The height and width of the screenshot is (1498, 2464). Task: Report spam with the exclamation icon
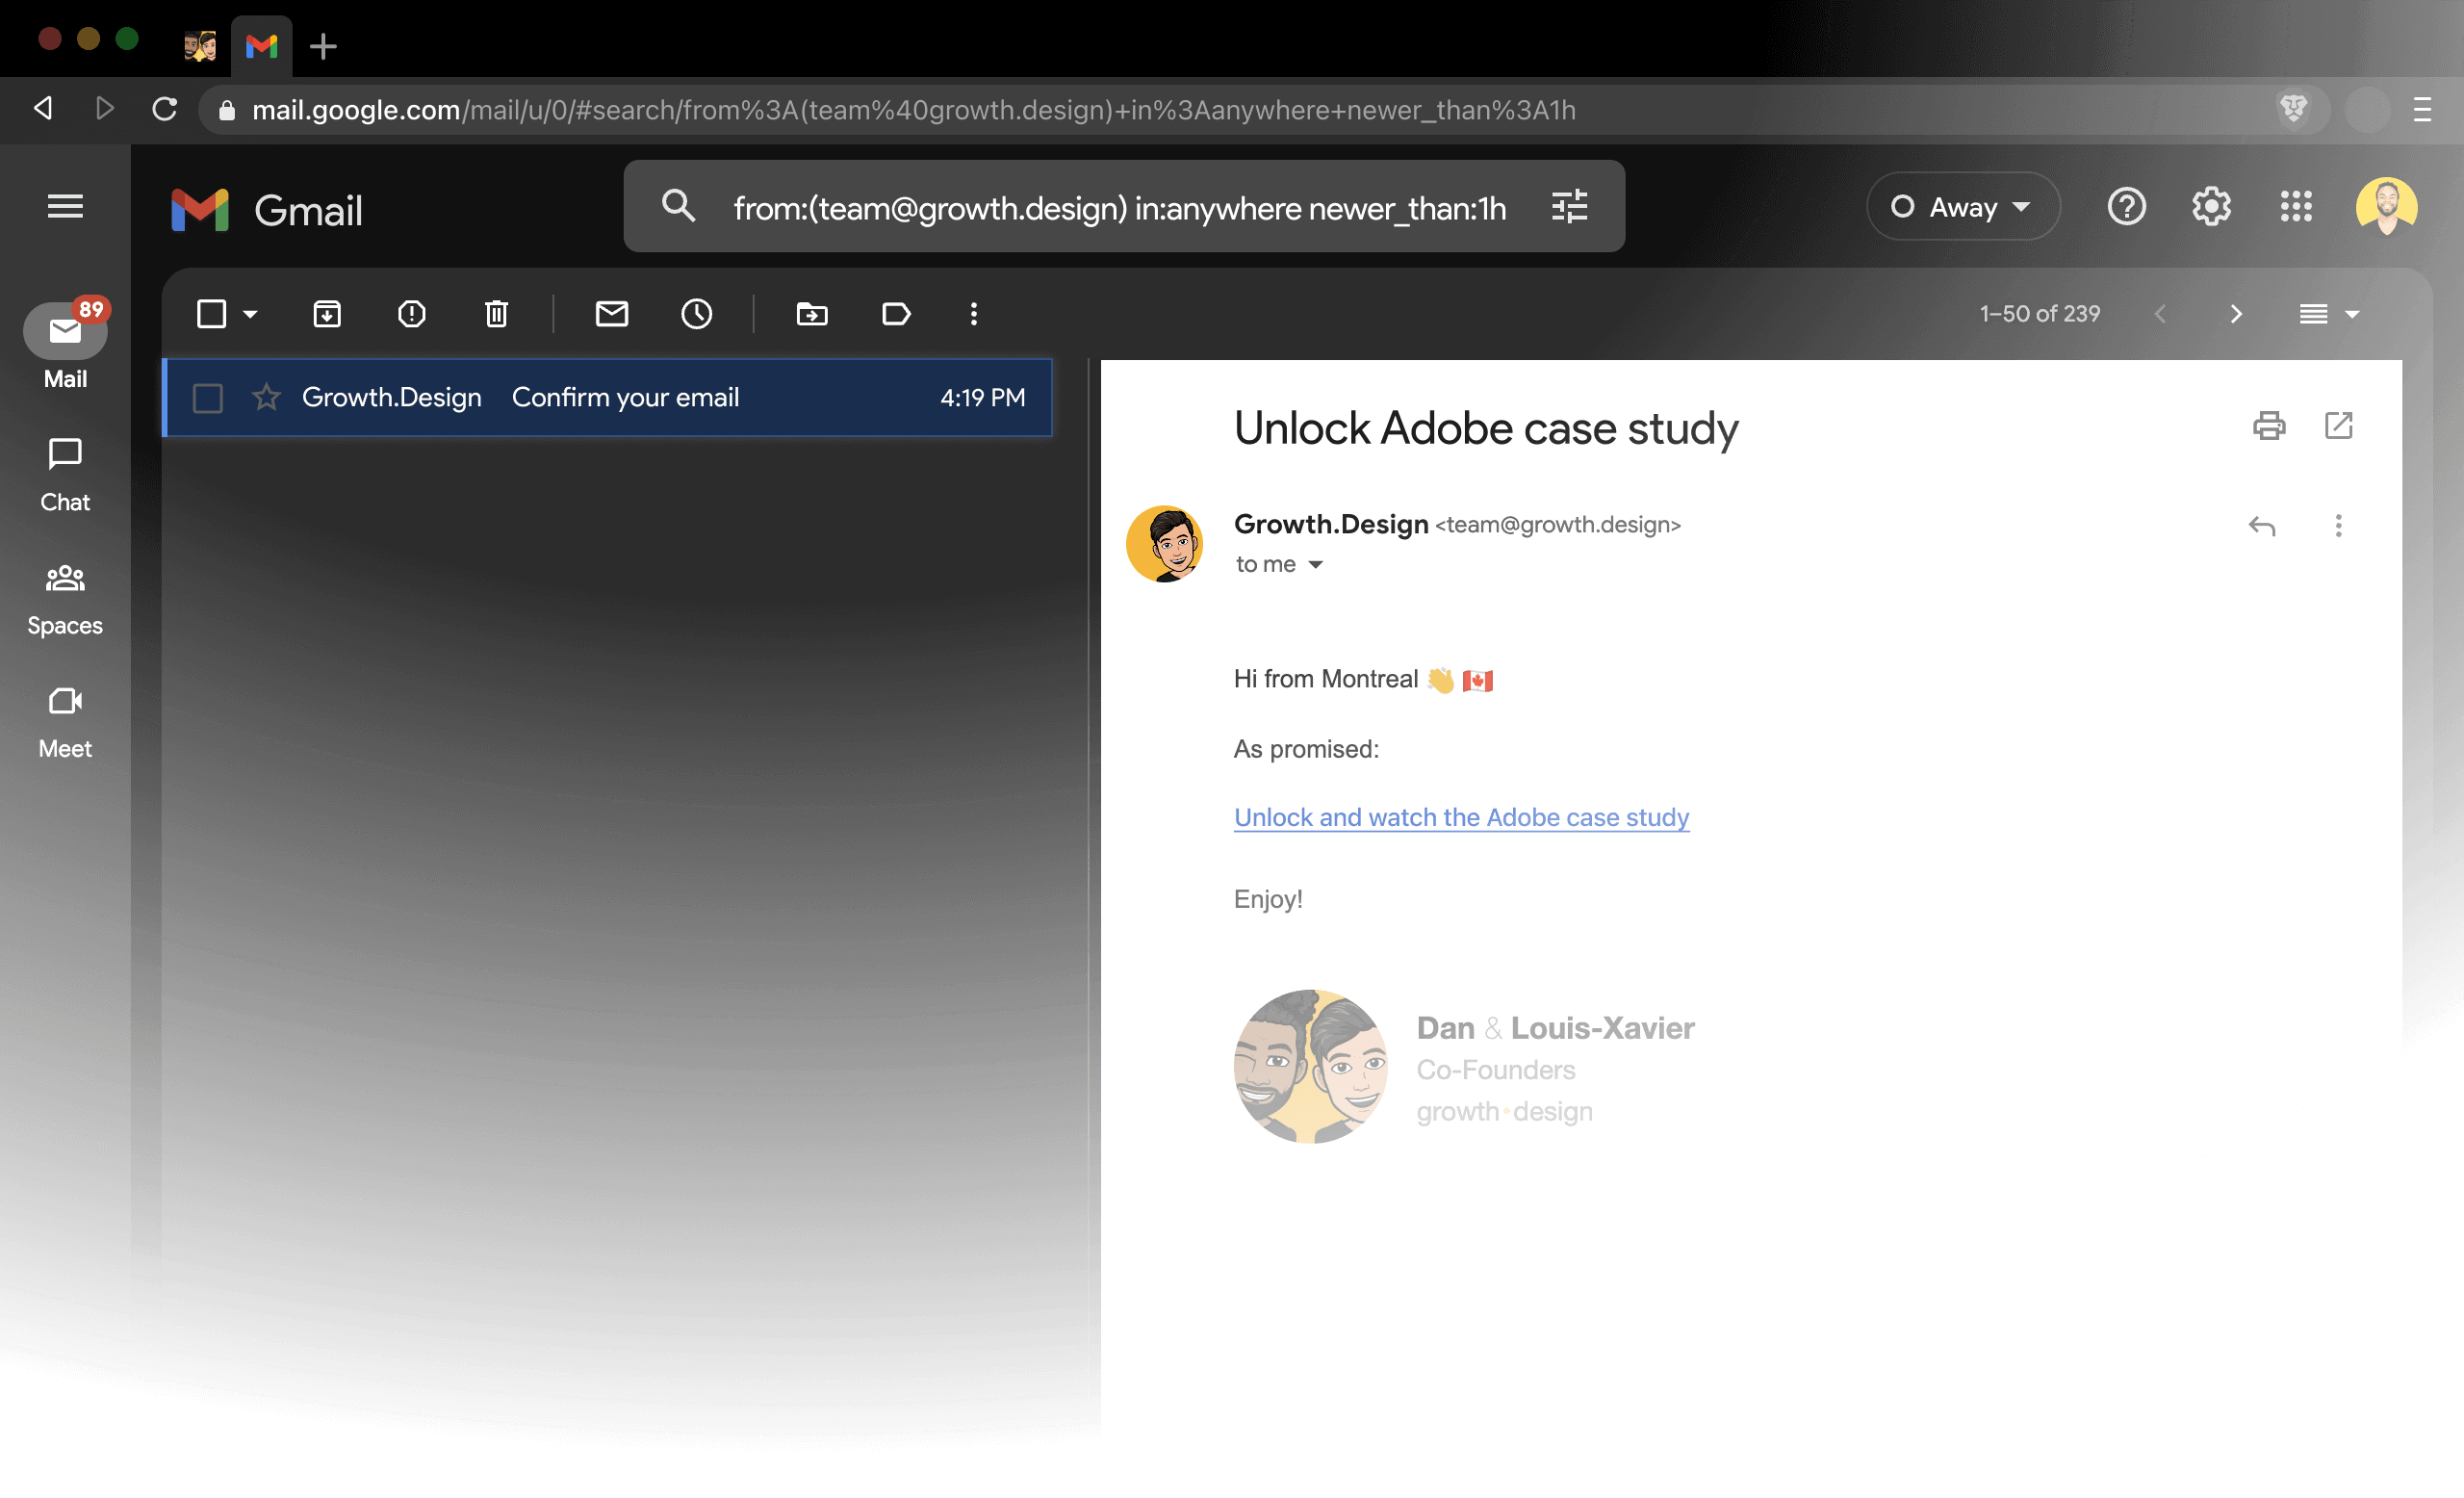click(412, 314)
